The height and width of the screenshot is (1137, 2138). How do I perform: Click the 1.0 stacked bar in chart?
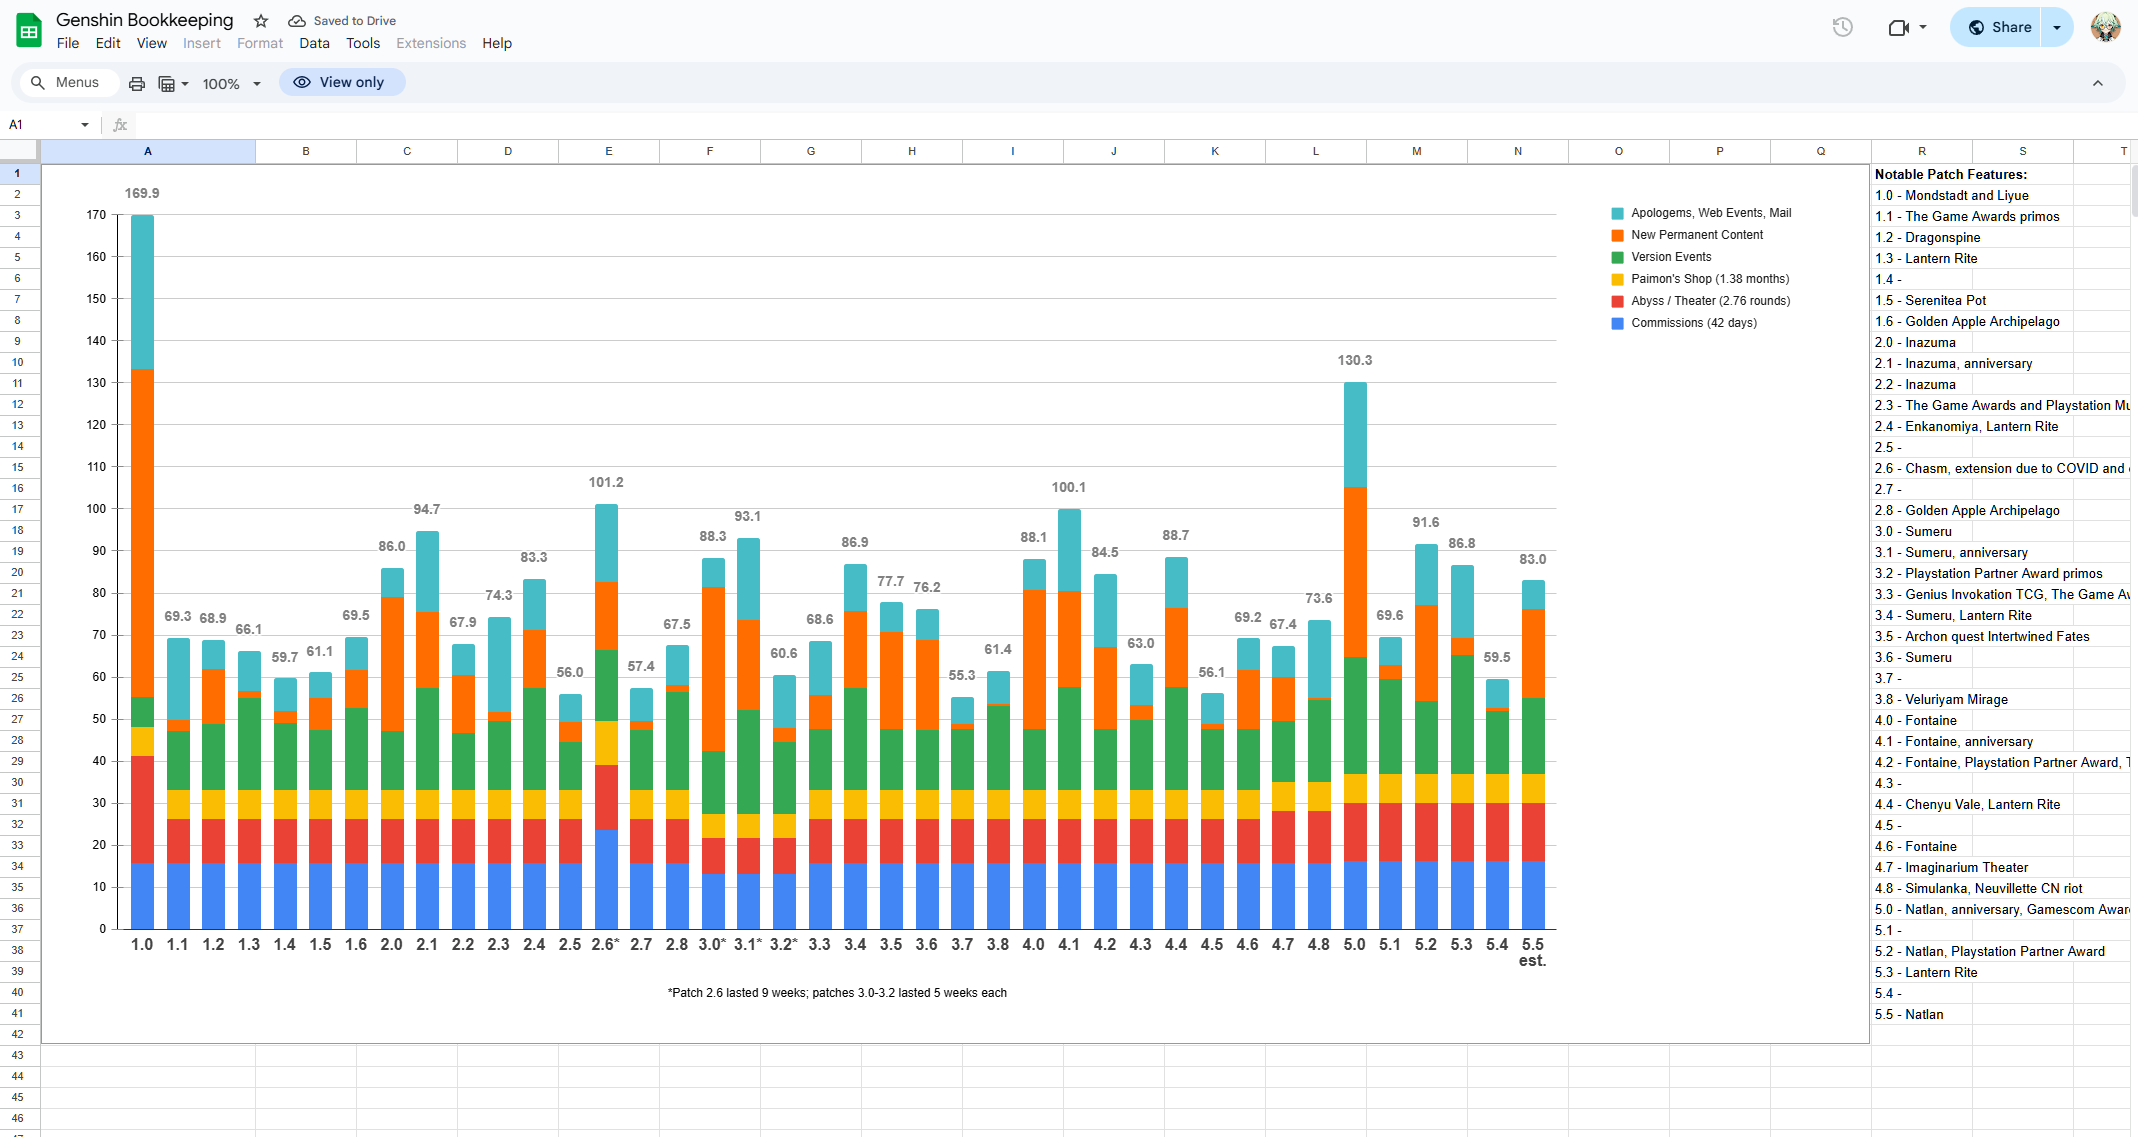[x=142, y=572]
